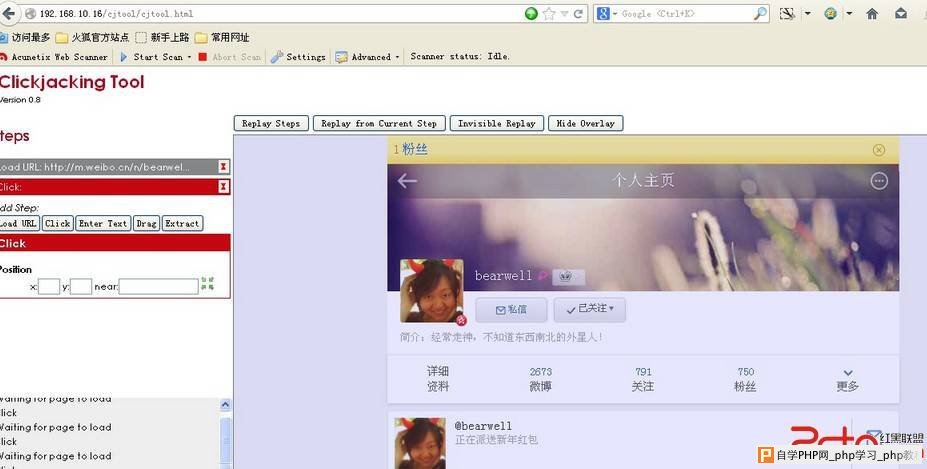Viewport: 927px width, 469px height.
Task: Click the log panel scroll-up arrow
Action: pyautogui.click(x=225, y=405)
